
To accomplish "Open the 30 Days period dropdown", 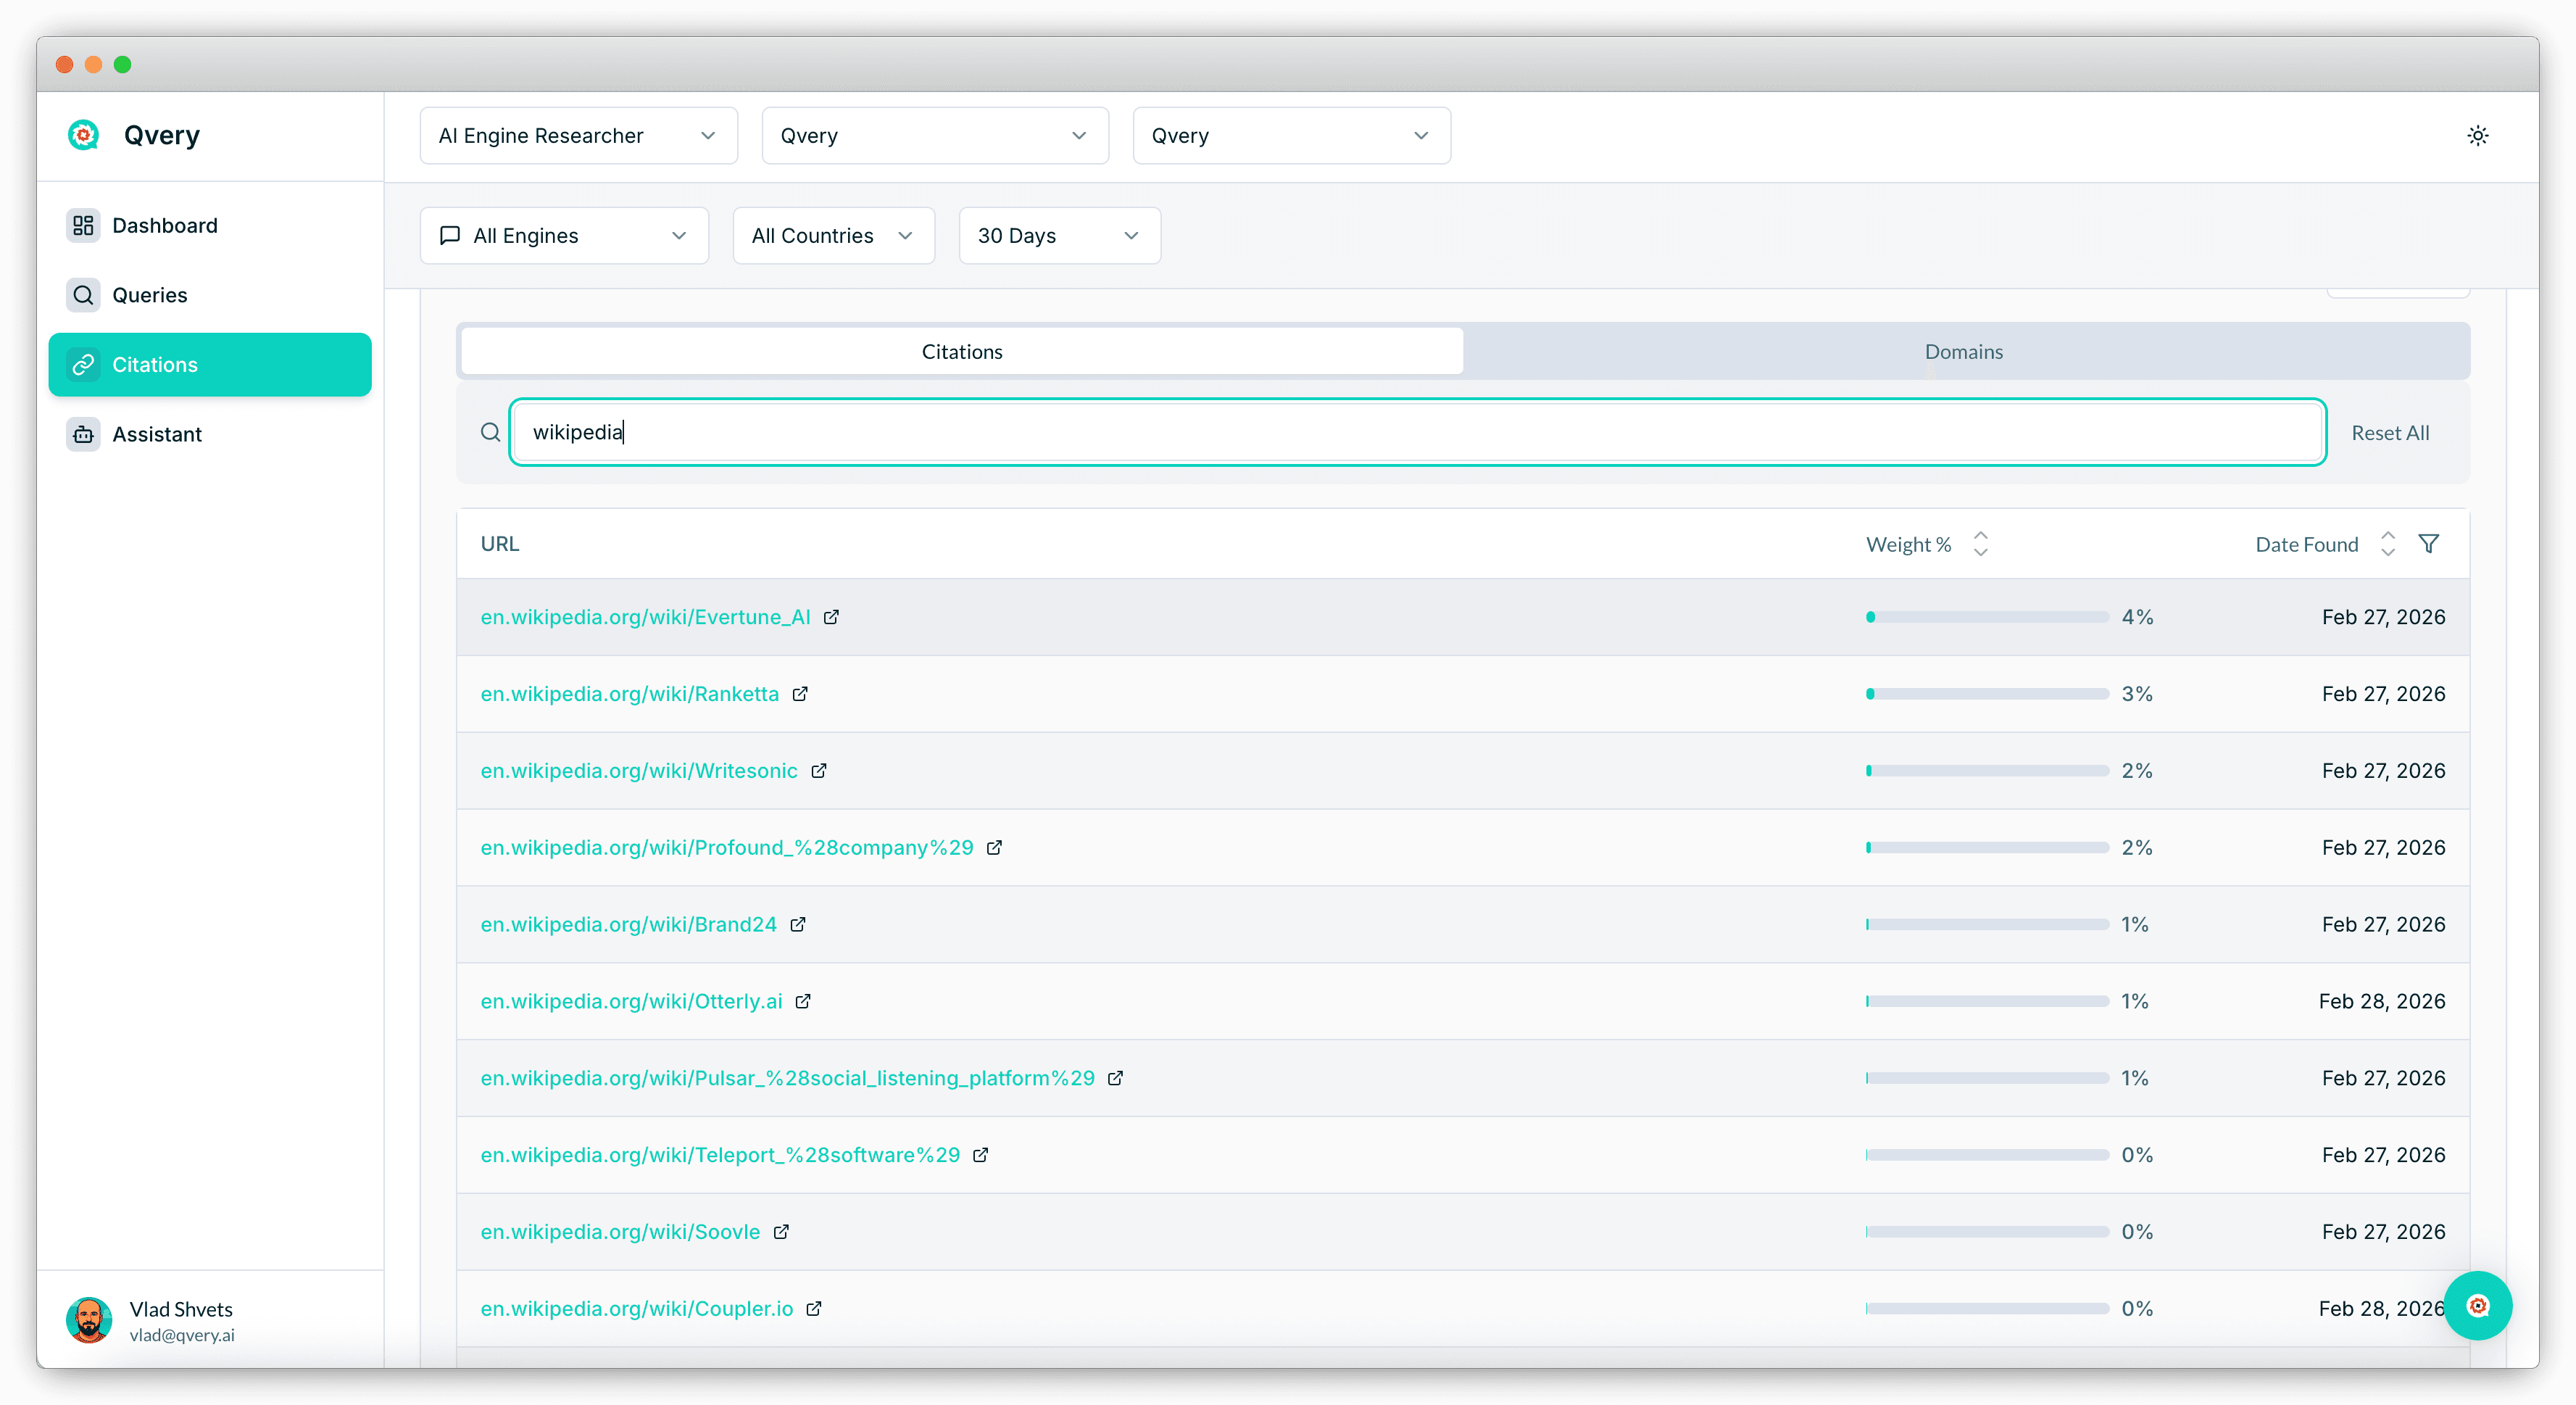I will [1058, 236].
